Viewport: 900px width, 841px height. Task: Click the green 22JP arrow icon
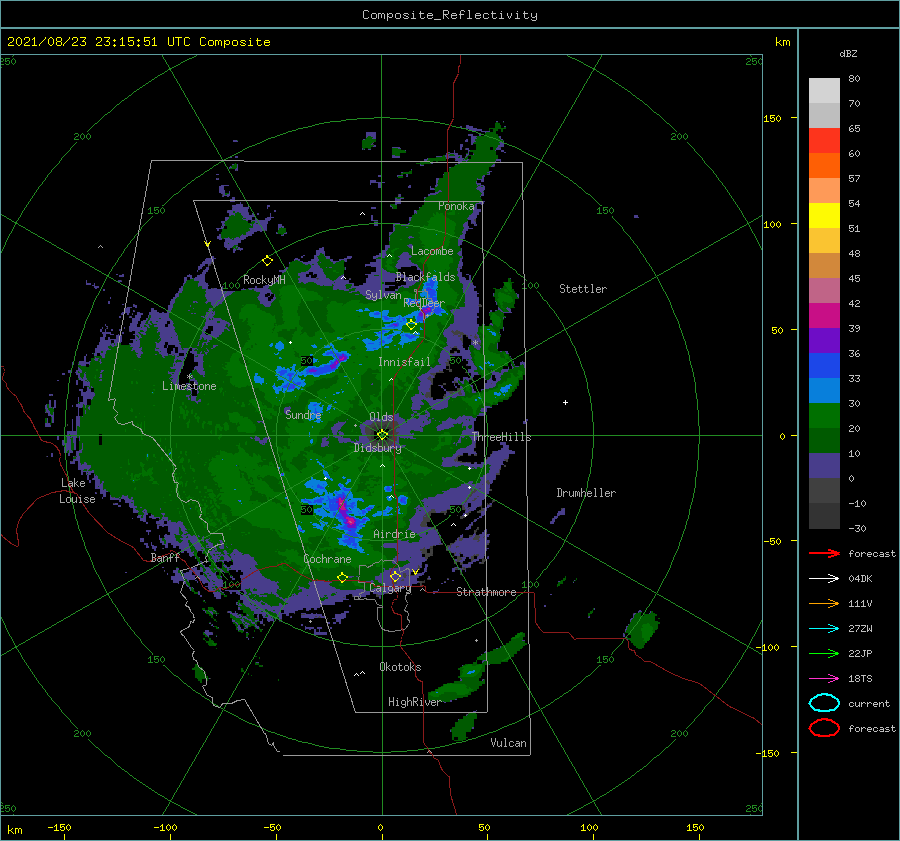[x=824, y=653]
